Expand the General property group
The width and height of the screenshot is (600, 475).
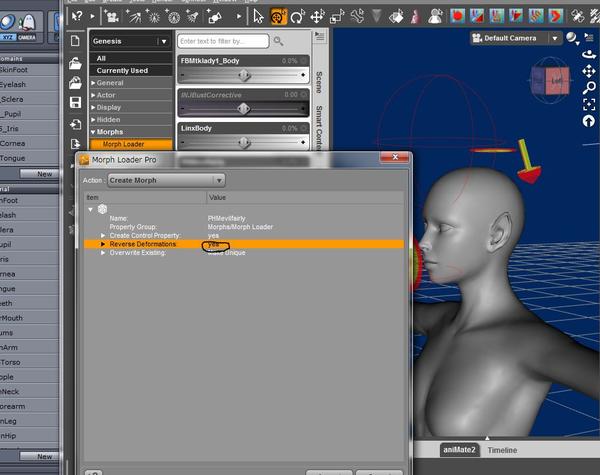click(93, 83)
